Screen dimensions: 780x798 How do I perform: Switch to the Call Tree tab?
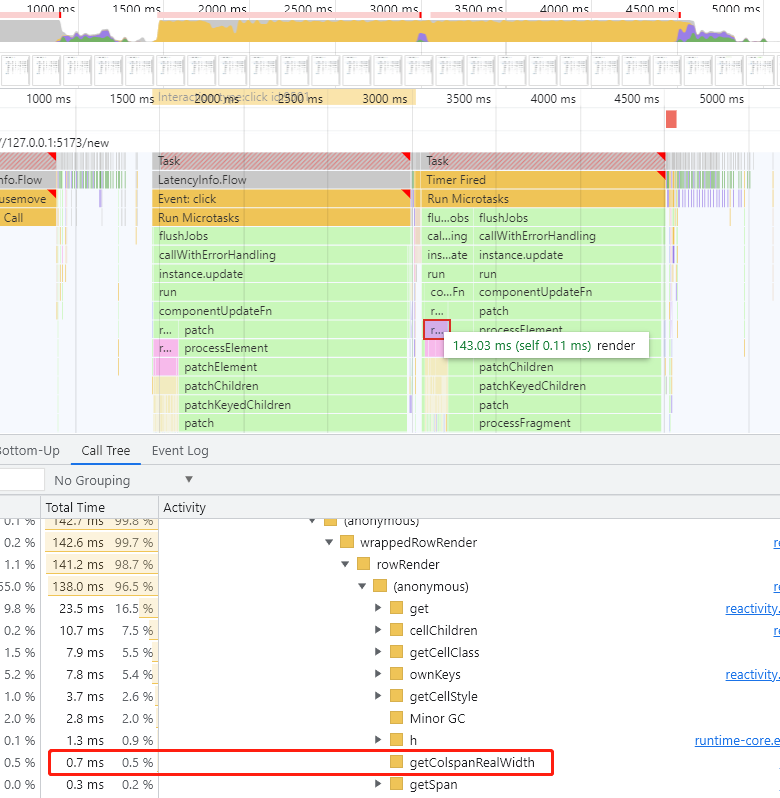[x=106, y=451]
